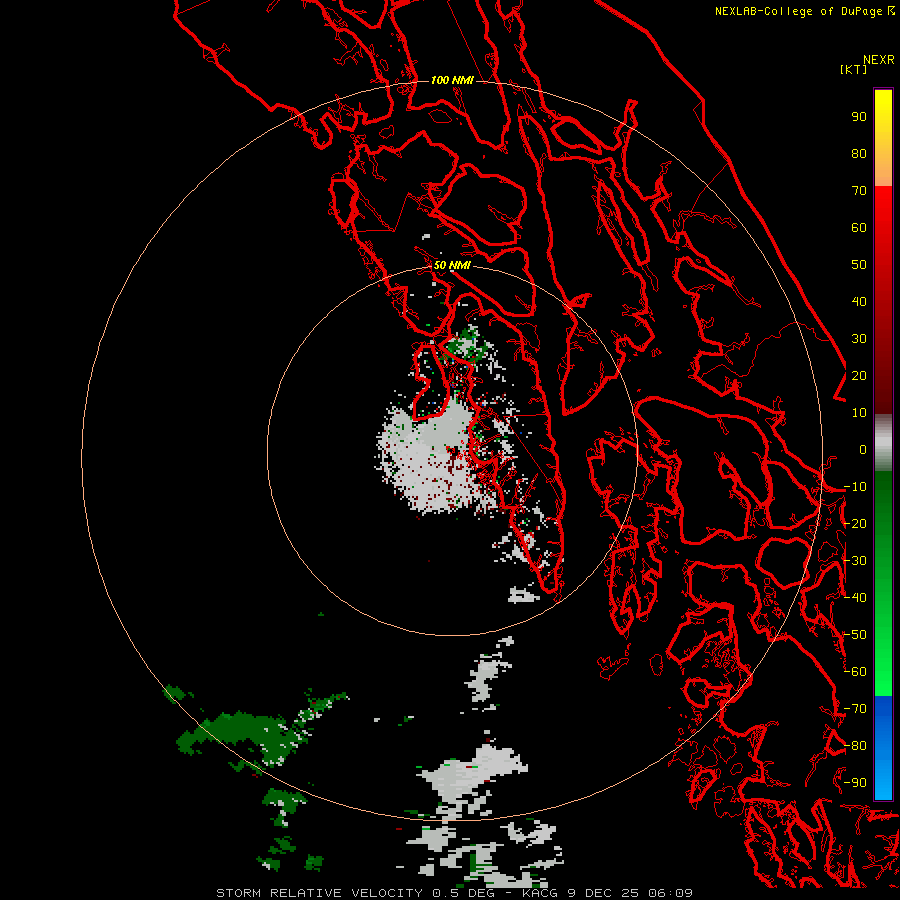The height and width of the screenshot is (900, 900).
Task: Click the 0 value on the velocity scale
Action: tap(863, 450)
